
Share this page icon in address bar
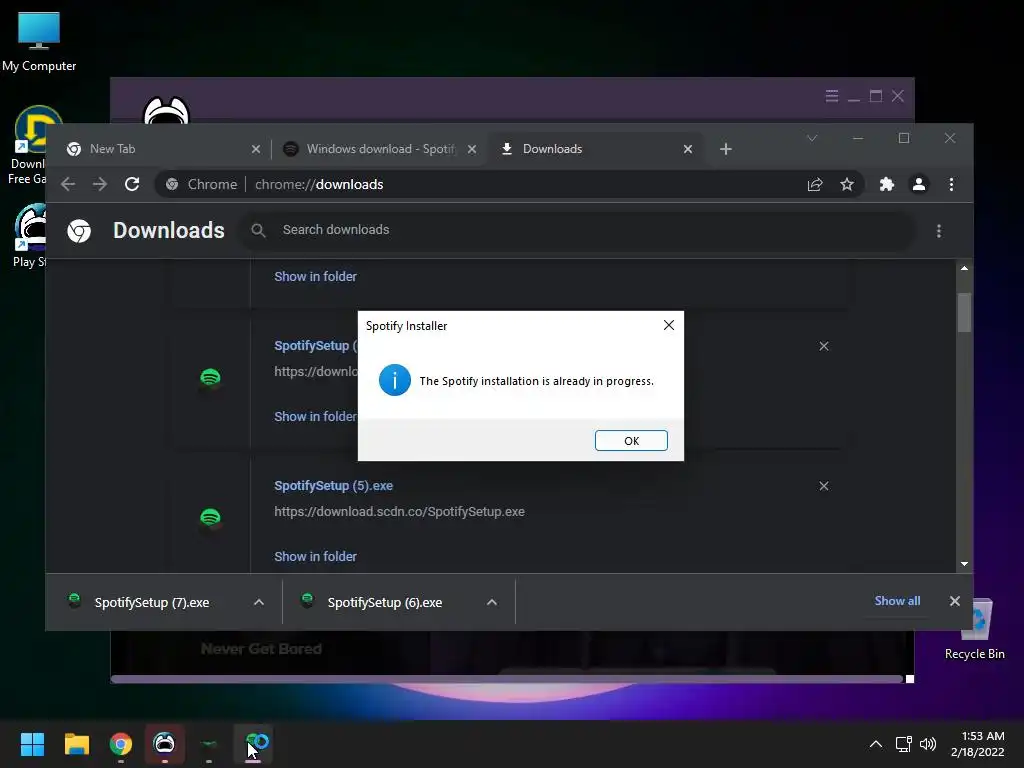point(814,185)
